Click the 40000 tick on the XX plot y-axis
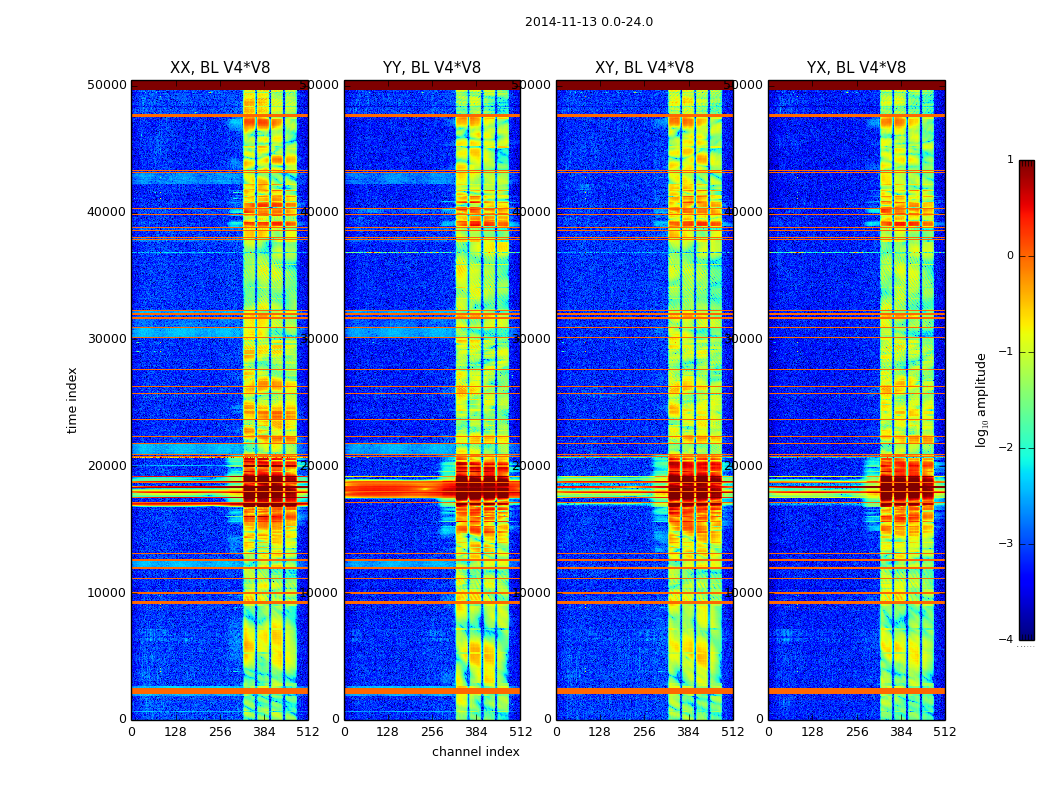Viewport: 1050px width, 800px height. [x=107, y=212]
